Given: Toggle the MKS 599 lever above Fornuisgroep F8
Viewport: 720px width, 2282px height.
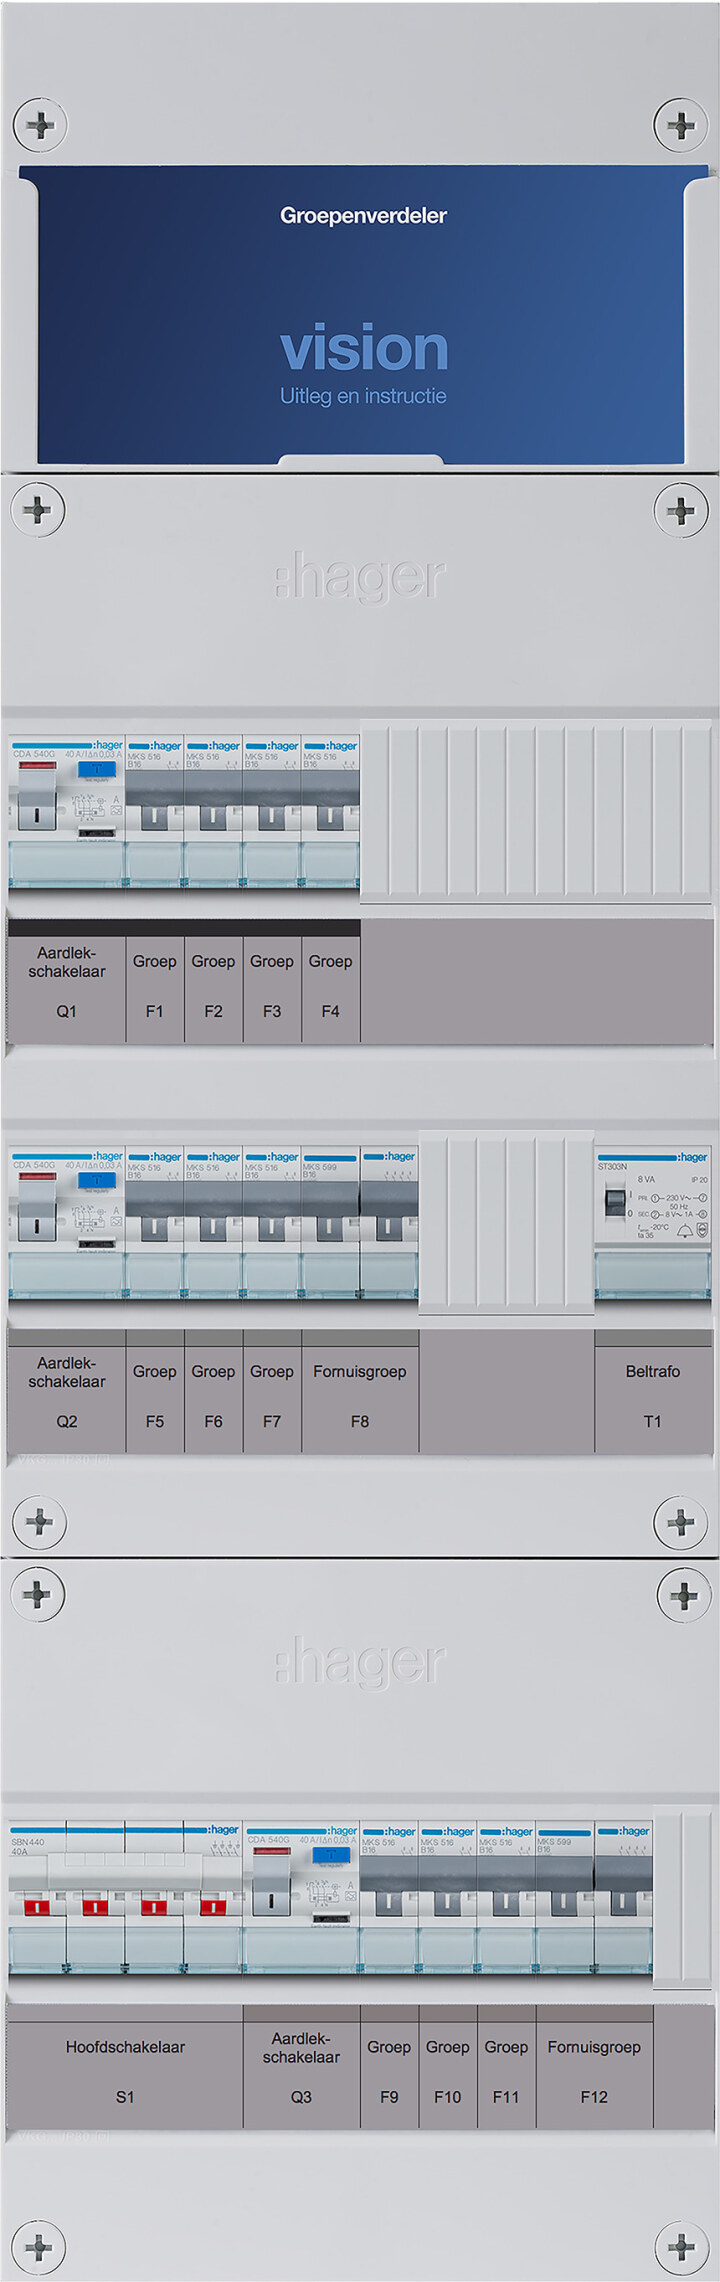Looking at the screenshot, I should coord(330,1228).
